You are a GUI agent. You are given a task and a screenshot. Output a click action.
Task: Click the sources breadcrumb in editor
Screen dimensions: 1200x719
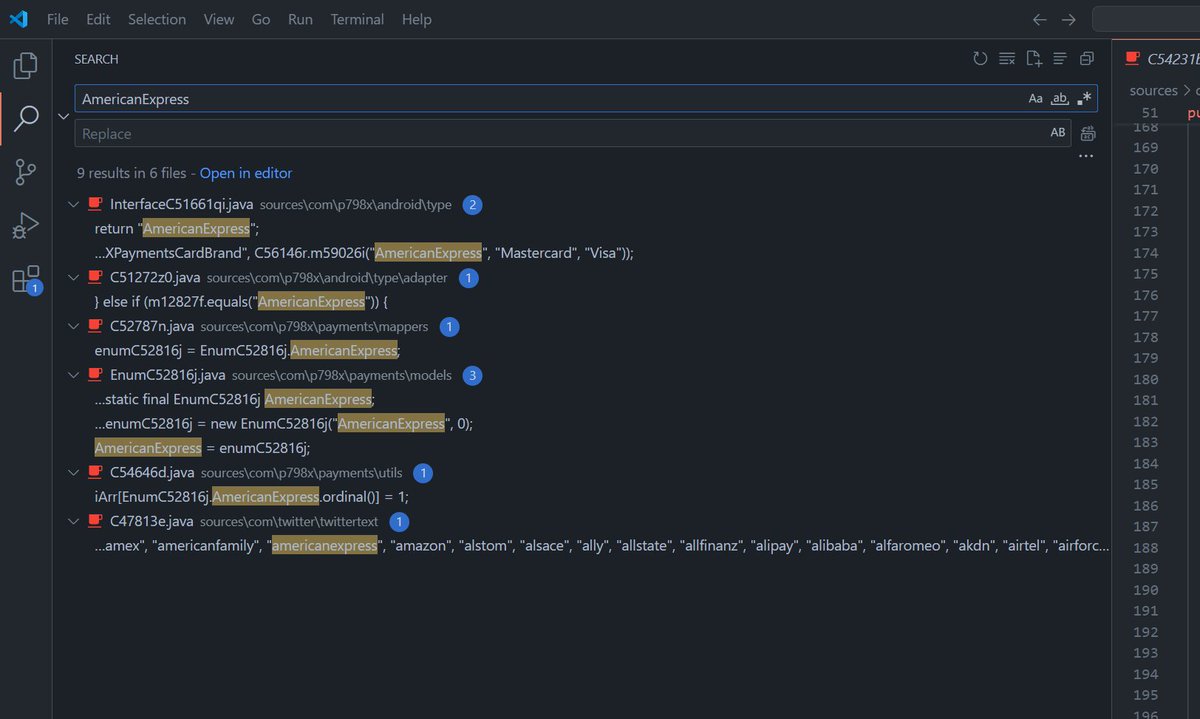coord(1153,90)
